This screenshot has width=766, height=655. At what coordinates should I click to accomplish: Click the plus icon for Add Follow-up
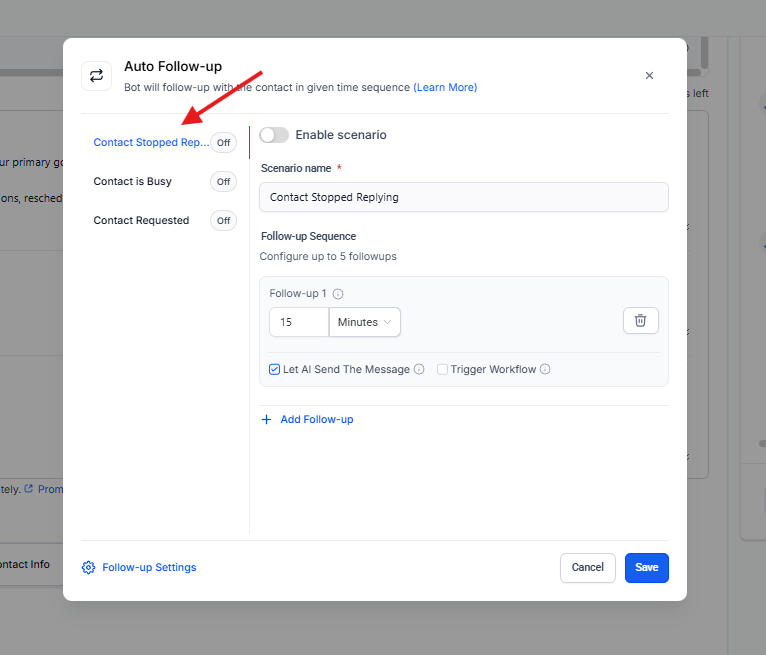(266, 420)
